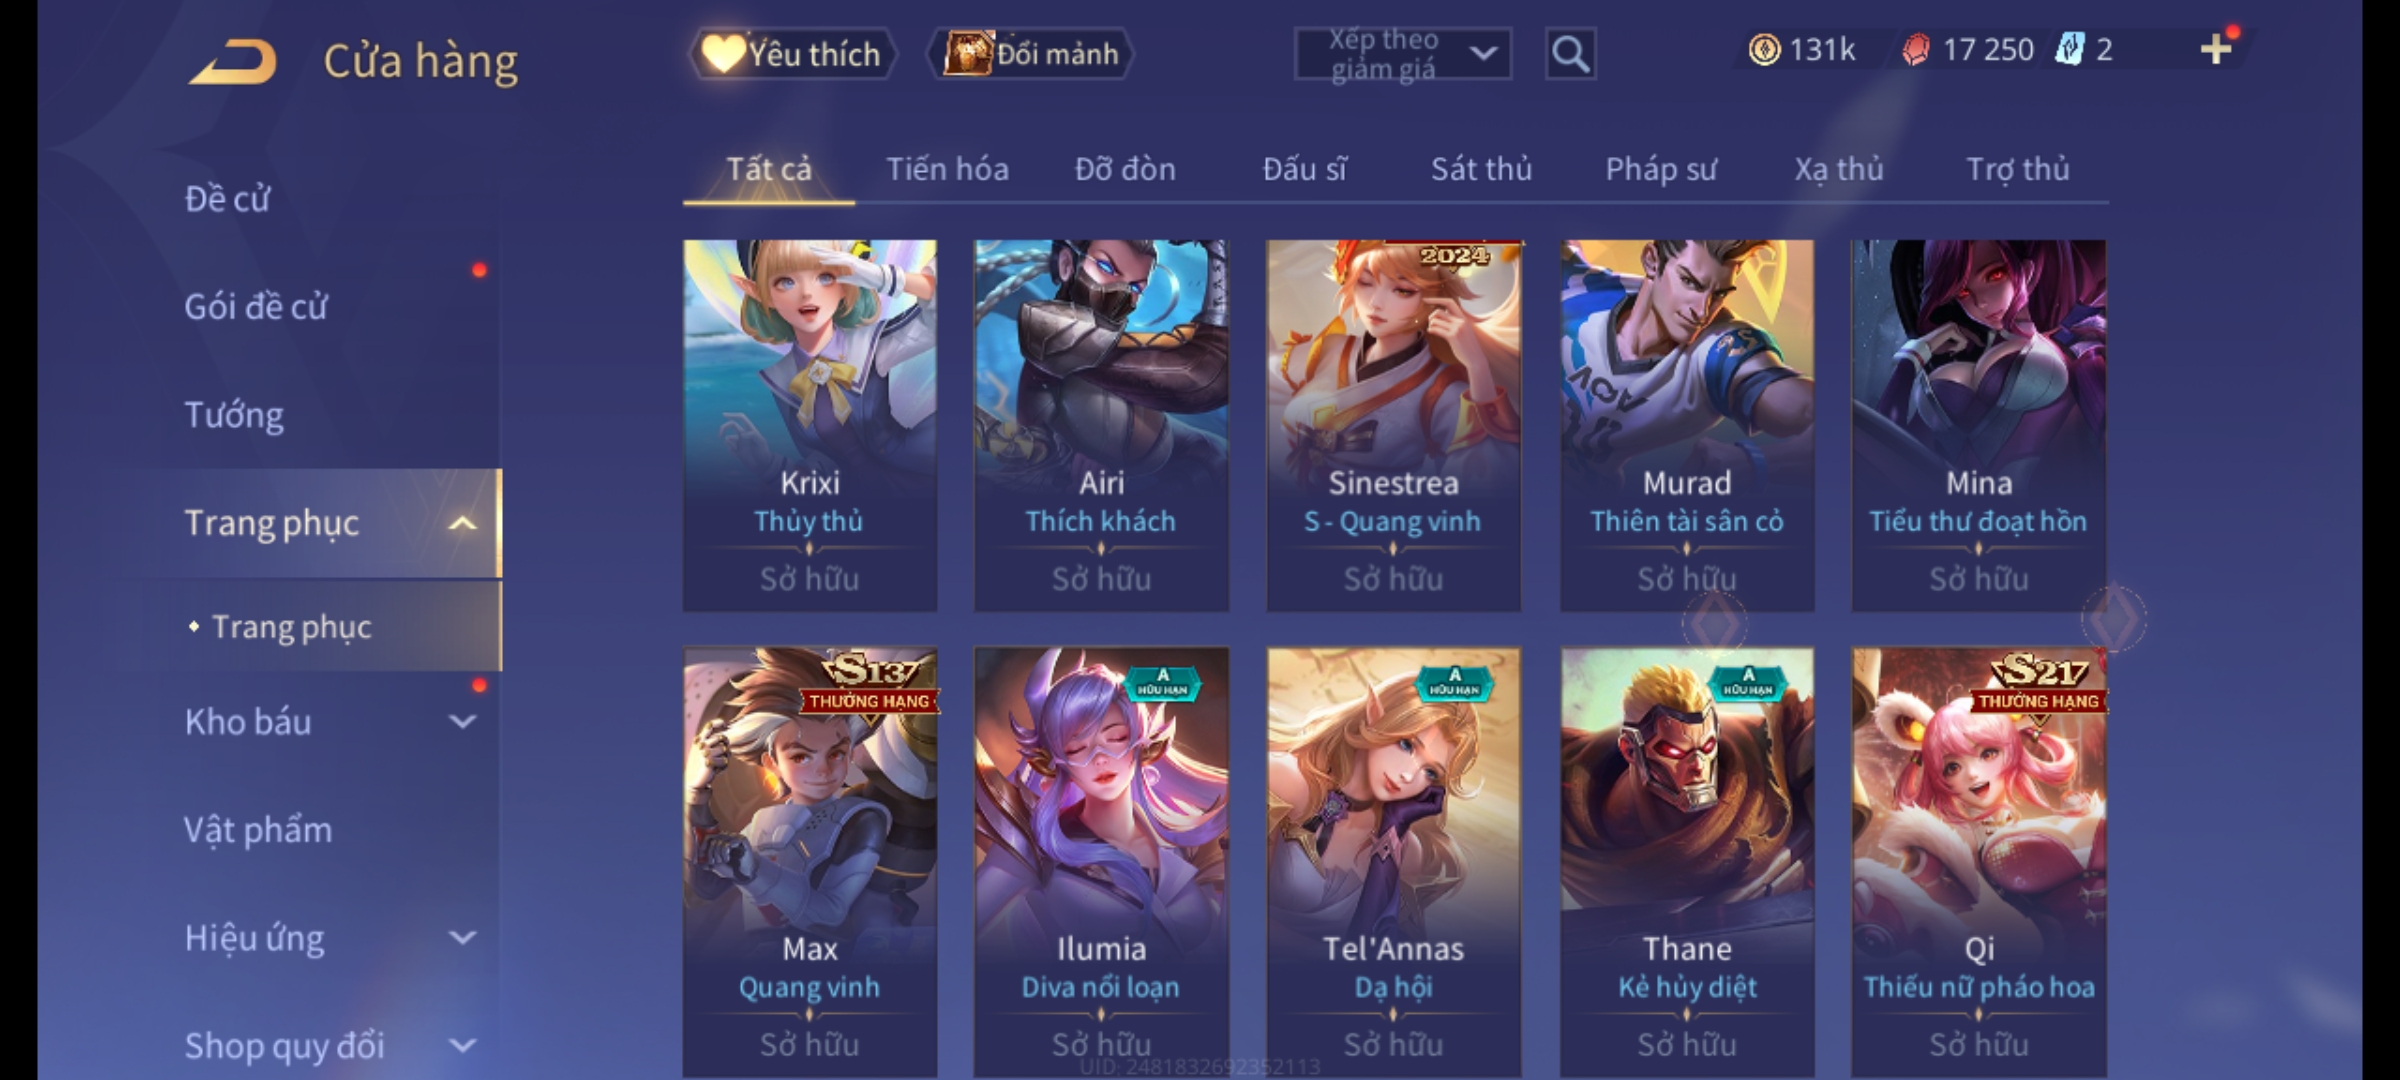This screenshot has width=2400, height=1080.
Task: Tap the back arrow icon beside Cửa hàng
Action: tap(232, 62)
